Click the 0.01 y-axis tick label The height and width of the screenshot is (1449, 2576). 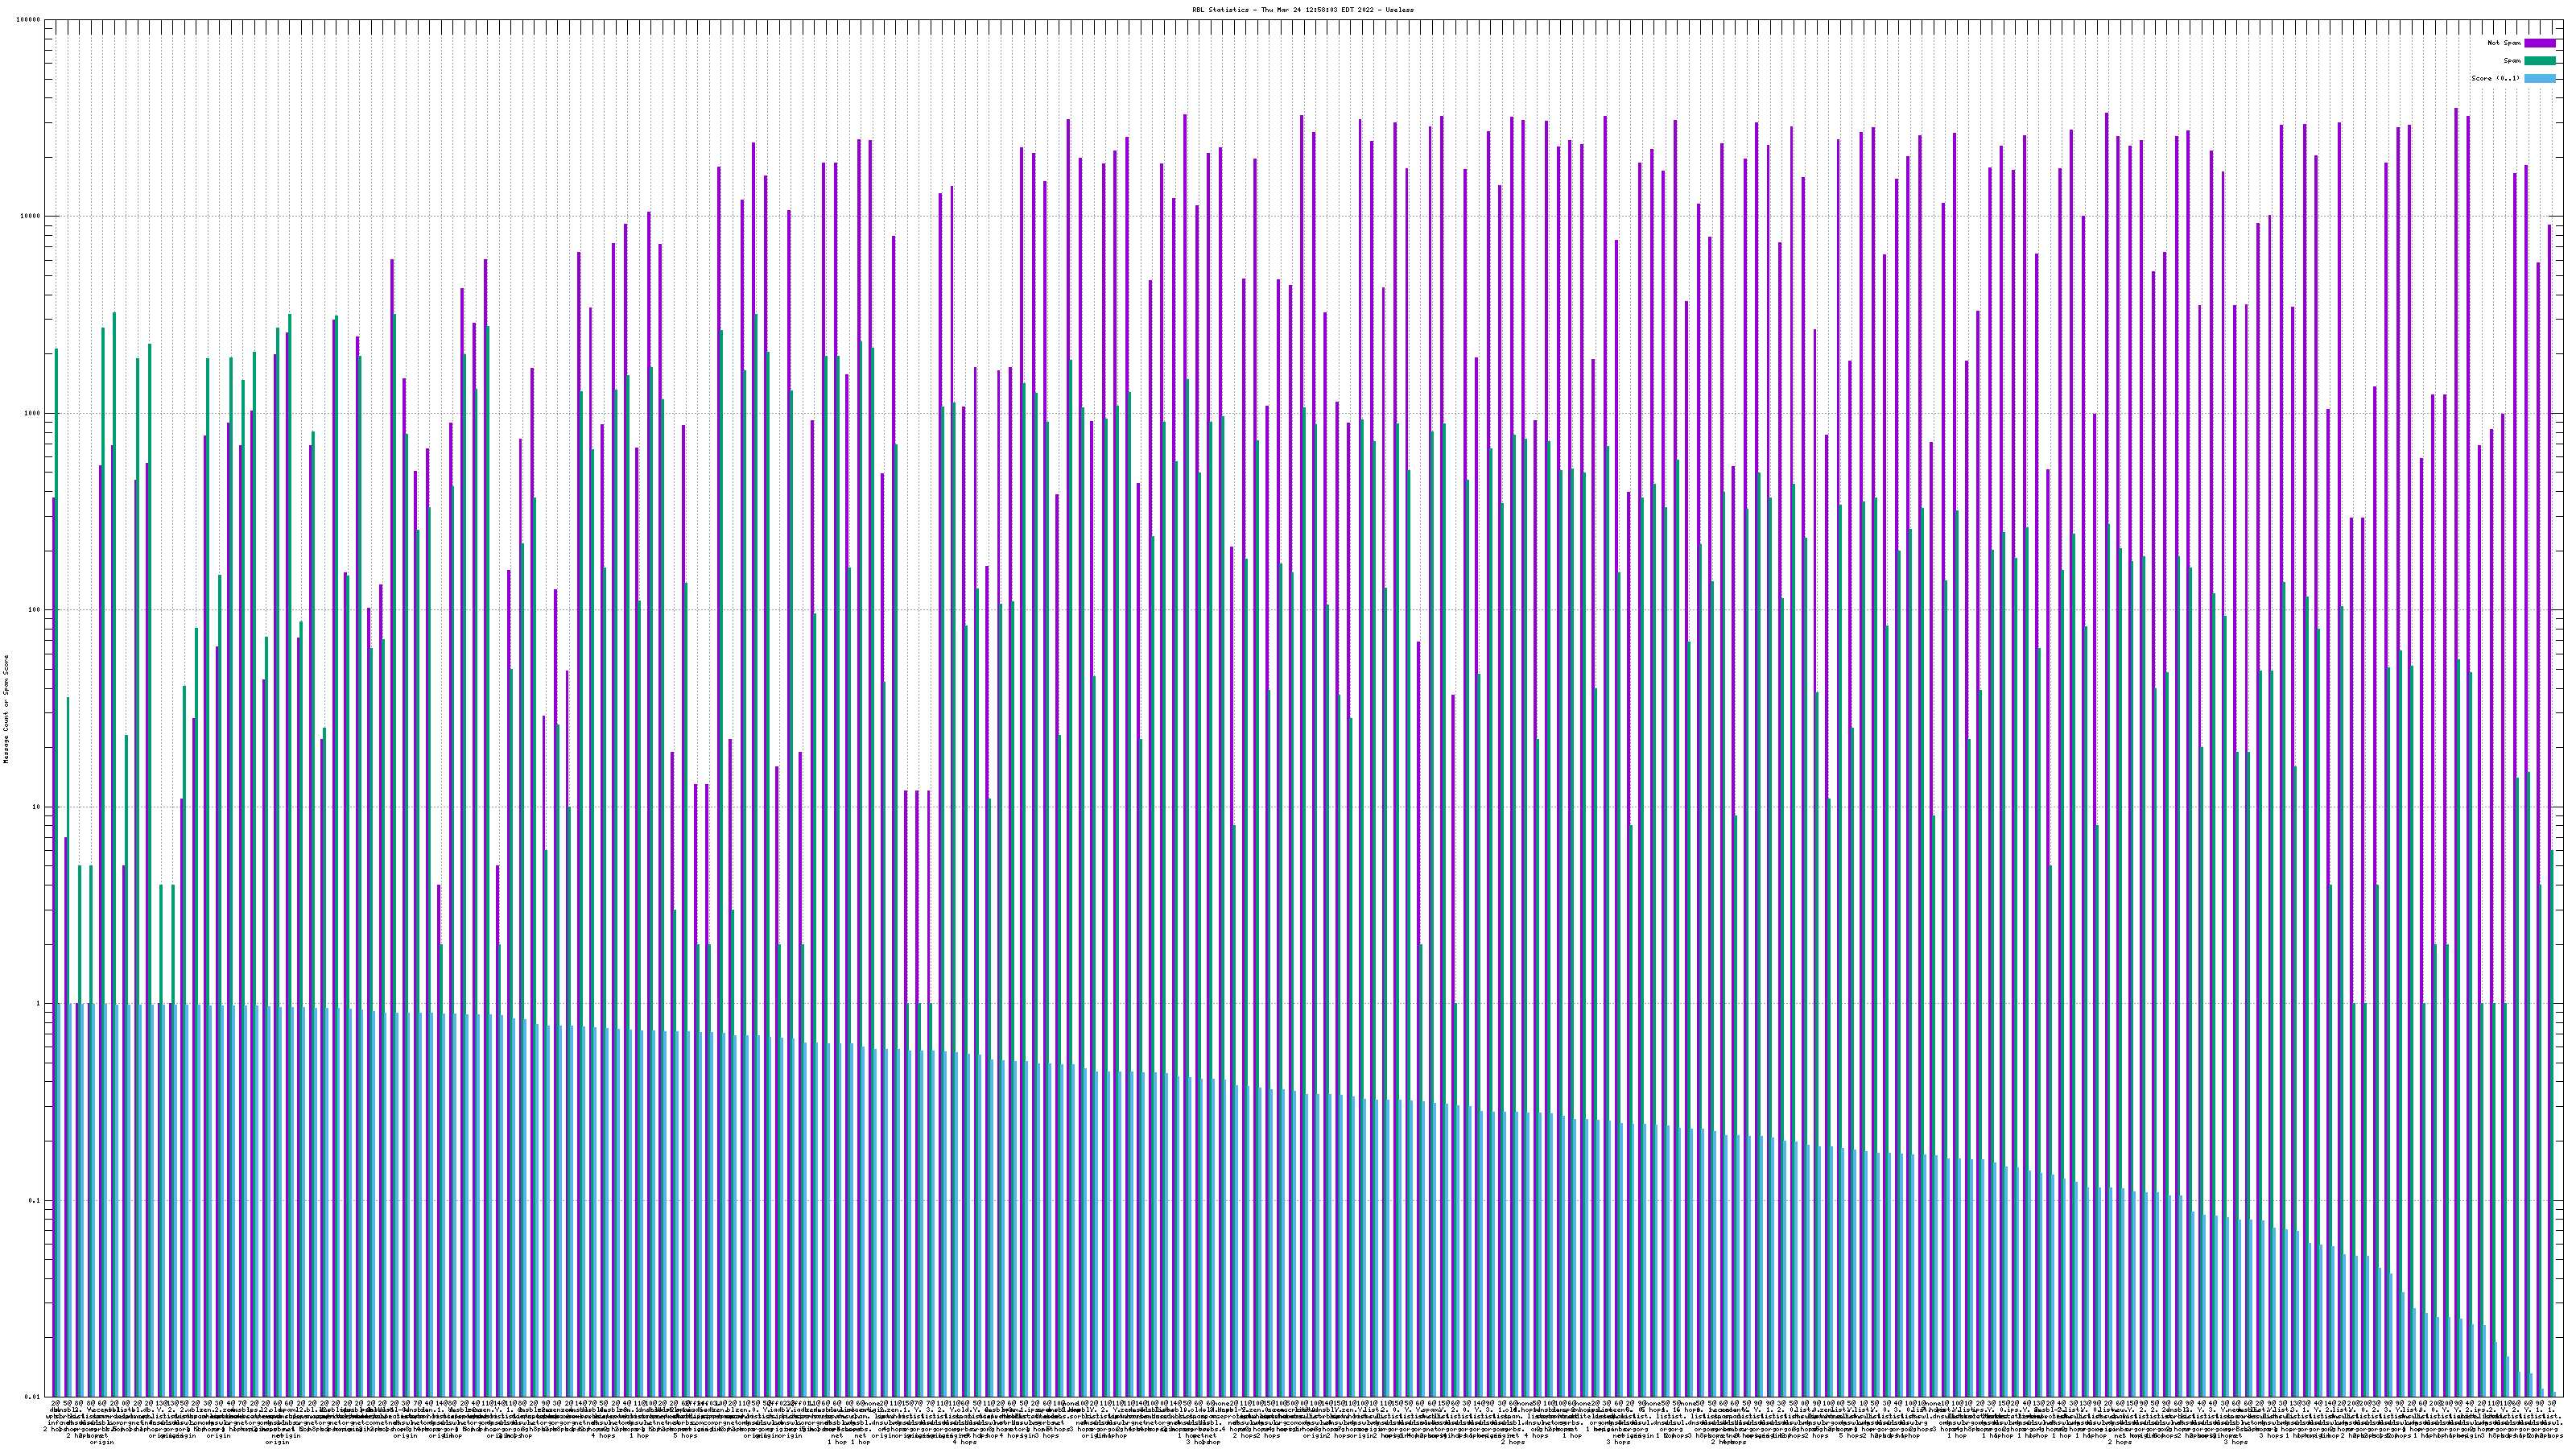tap(34, 1397)
